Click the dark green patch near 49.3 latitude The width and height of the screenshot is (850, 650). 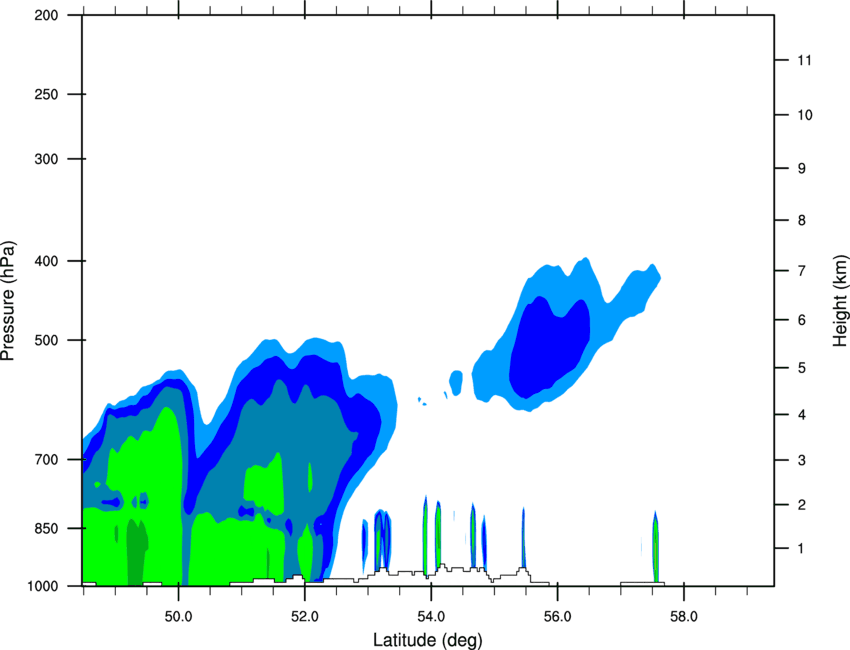[137, 552]
